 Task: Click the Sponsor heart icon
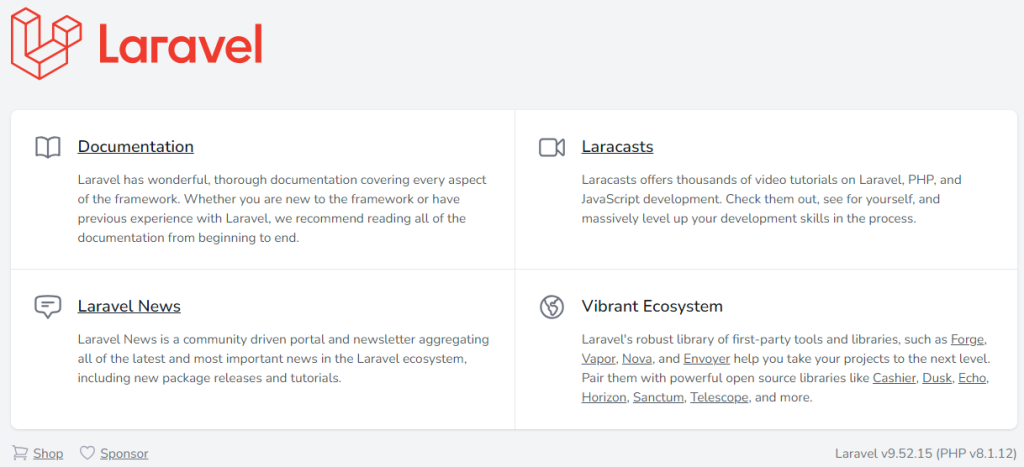click(87, 453)
